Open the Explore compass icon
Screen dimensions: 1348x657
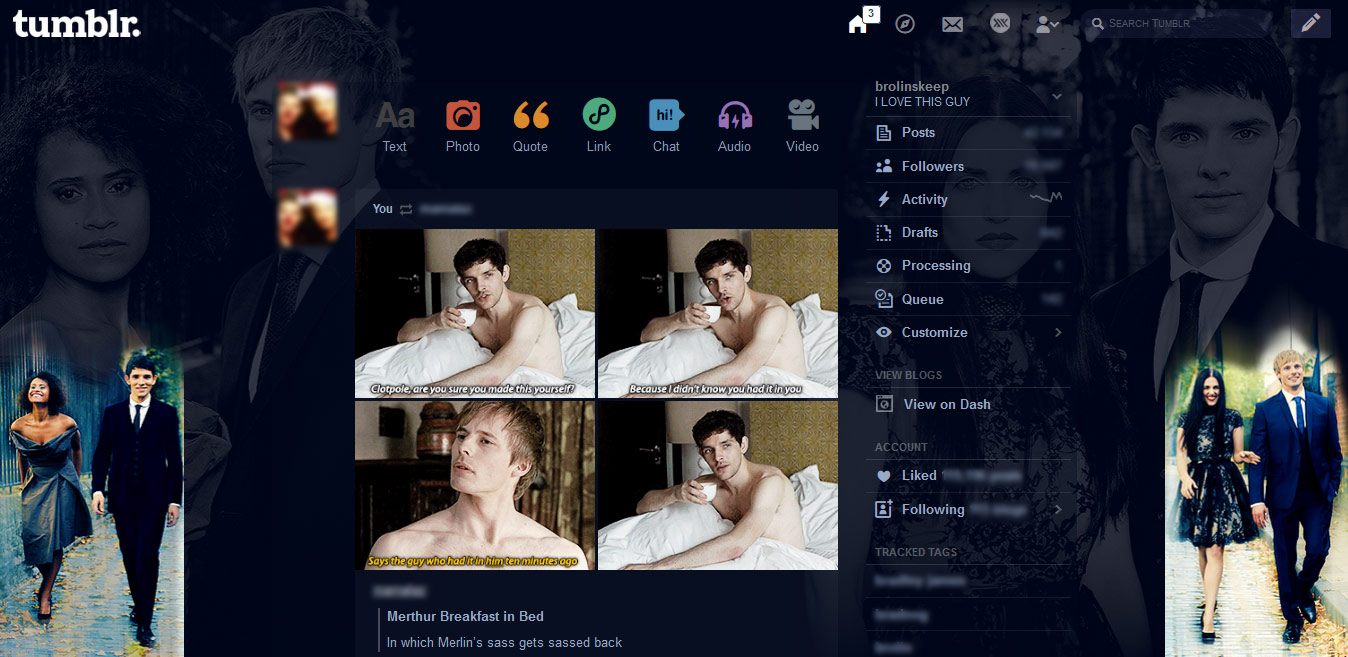(905, 23)
